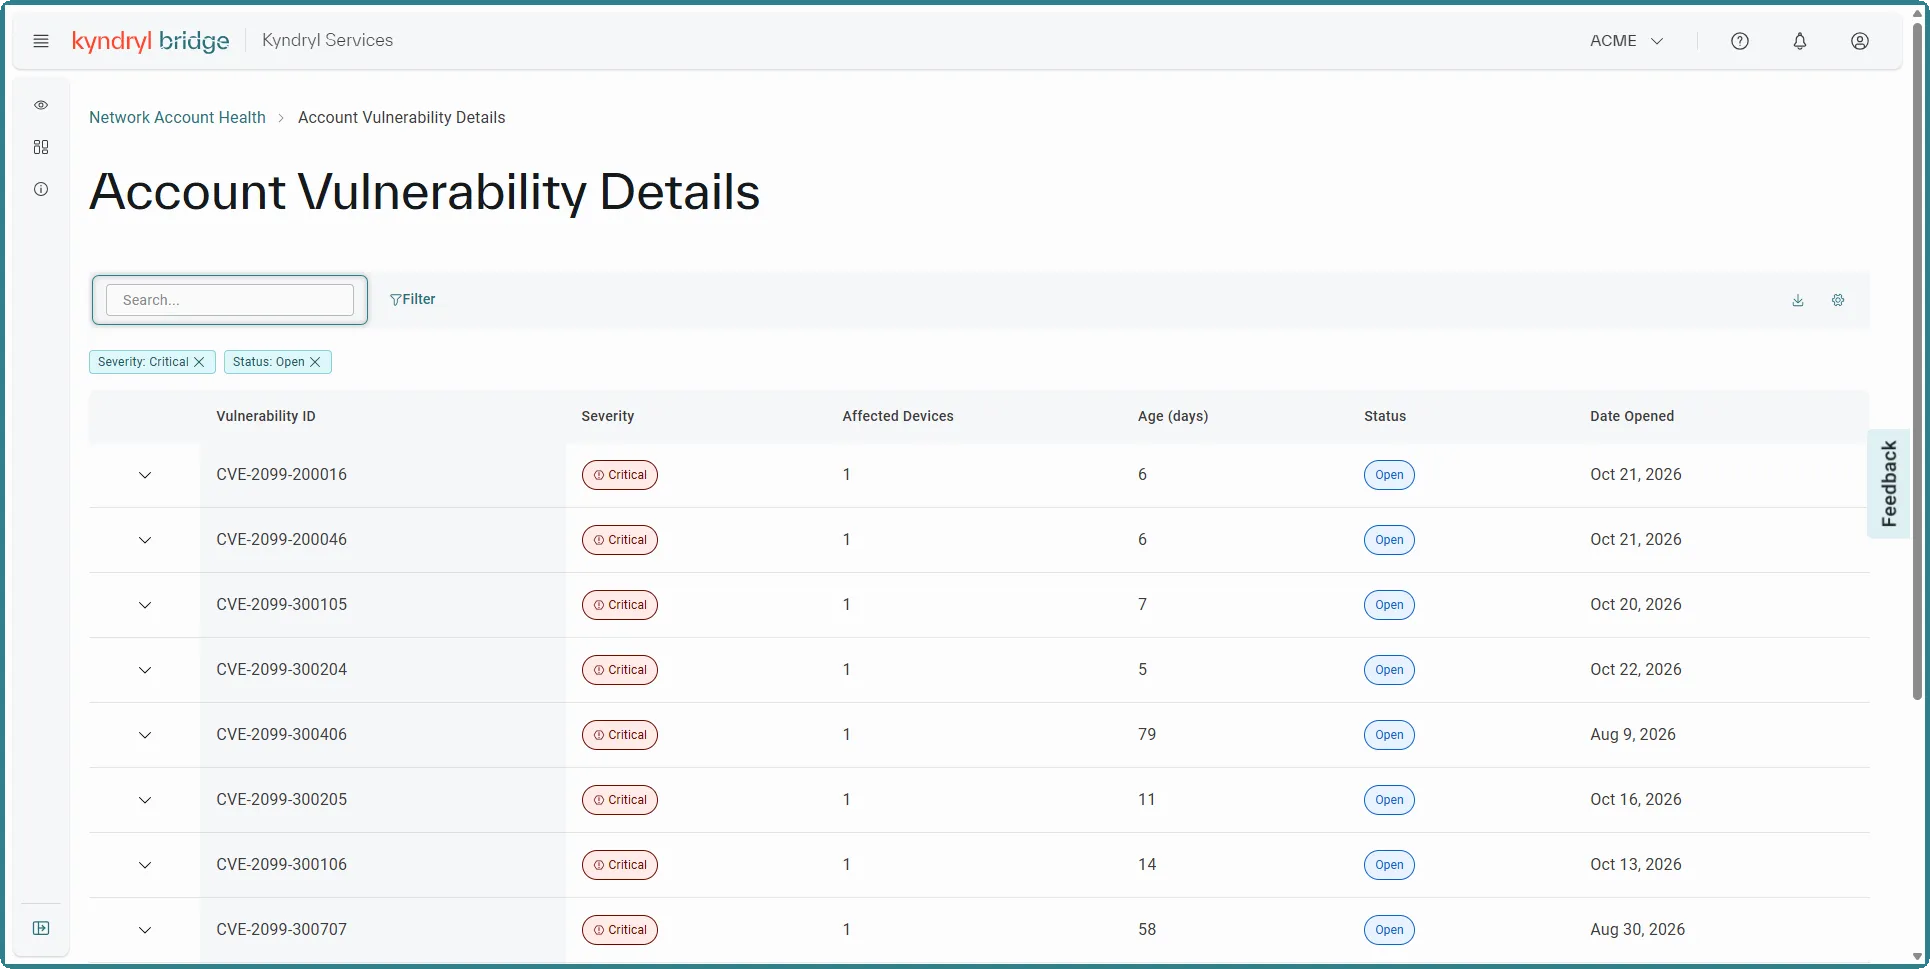Open the help question mark icon
This screenshot has width=1930, height=969.
coord(1740,41)
